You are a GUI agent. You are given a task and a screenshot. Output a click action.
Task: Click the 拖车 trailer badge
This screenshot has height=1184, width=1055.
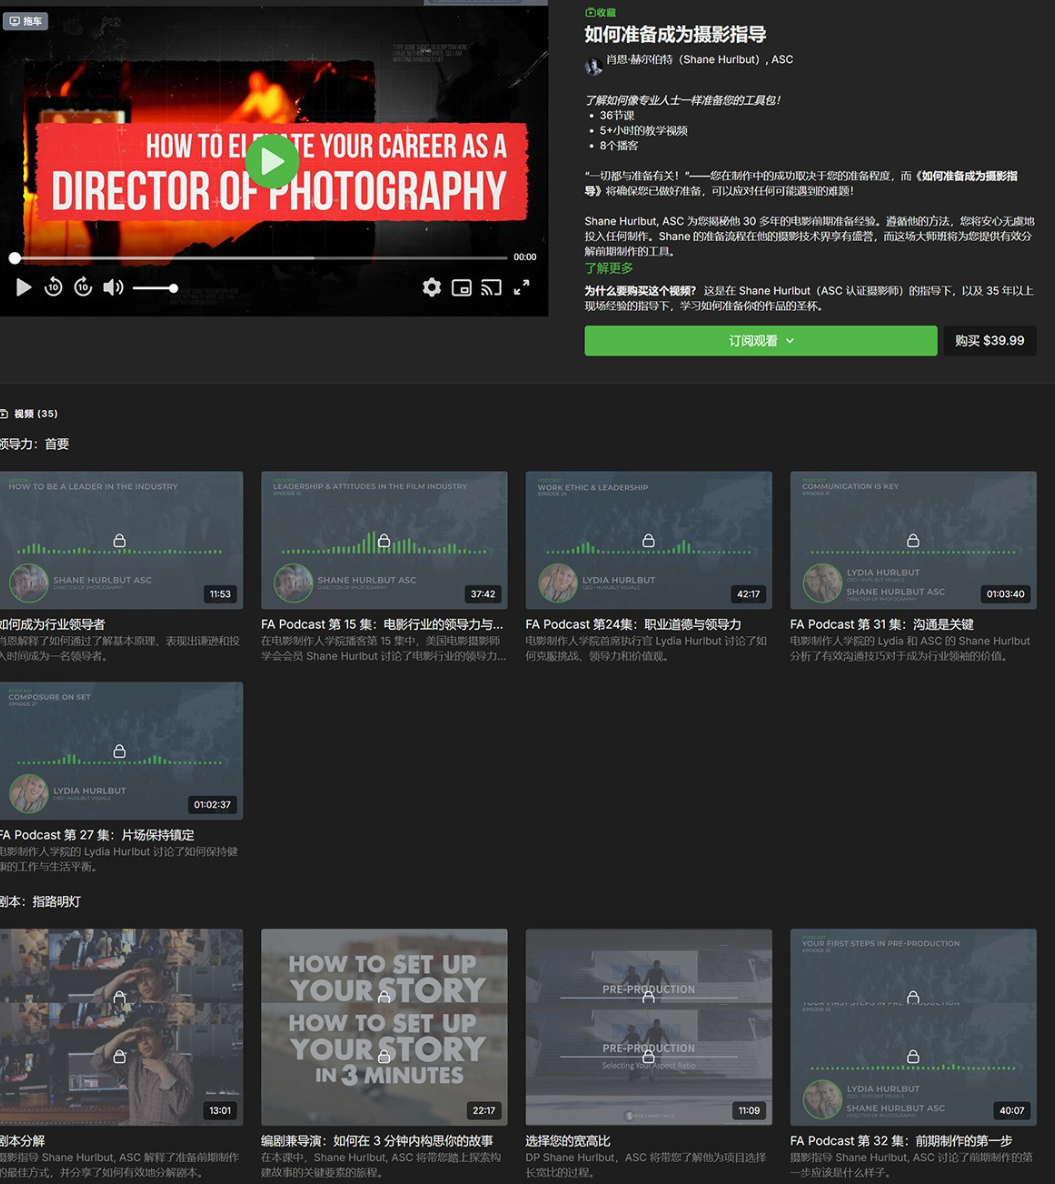[26, 21]
